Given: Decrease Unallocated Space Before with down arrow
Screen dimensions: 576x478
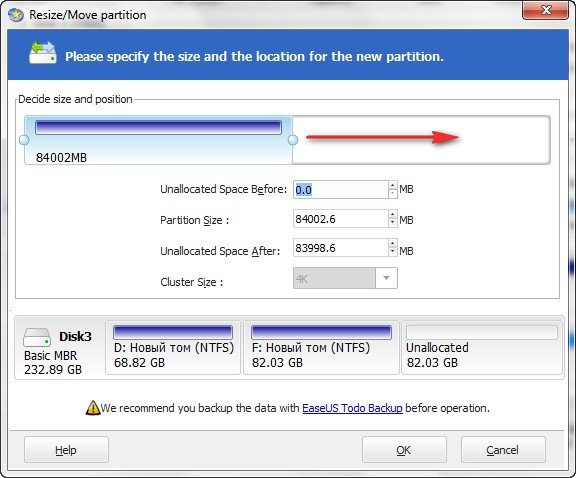Looking at the screenshot, I should tap(393, 194).
